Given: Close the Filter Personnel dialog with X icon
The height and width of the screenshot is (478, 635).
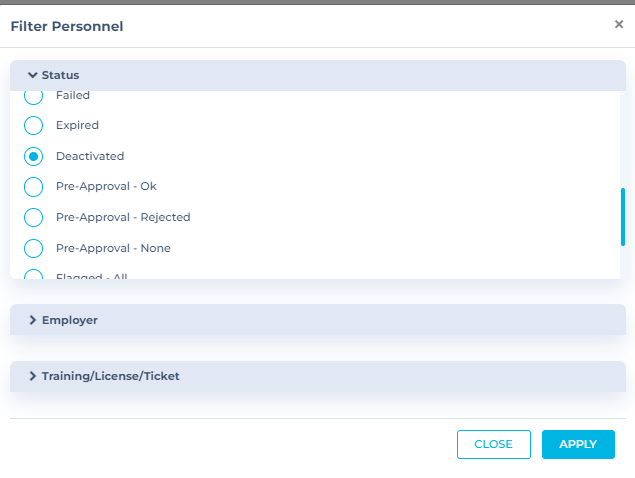Looking at the screenshot, I should [618, 24].
